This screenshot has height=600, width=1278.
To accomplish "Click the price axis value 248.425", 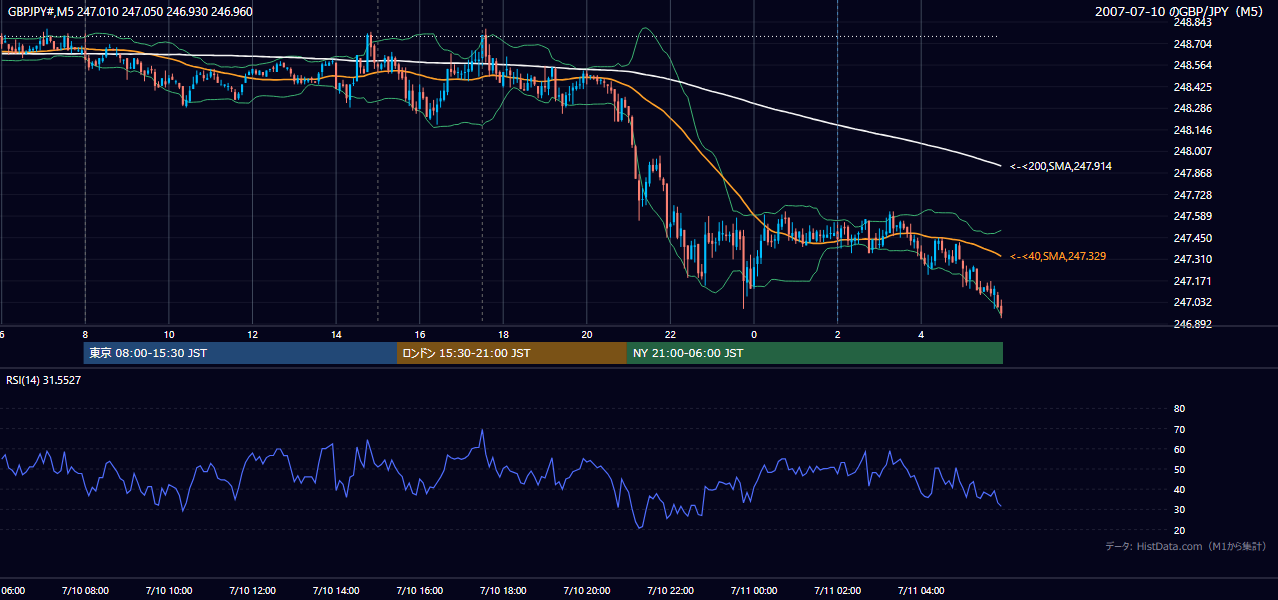I will (1193, 87).
